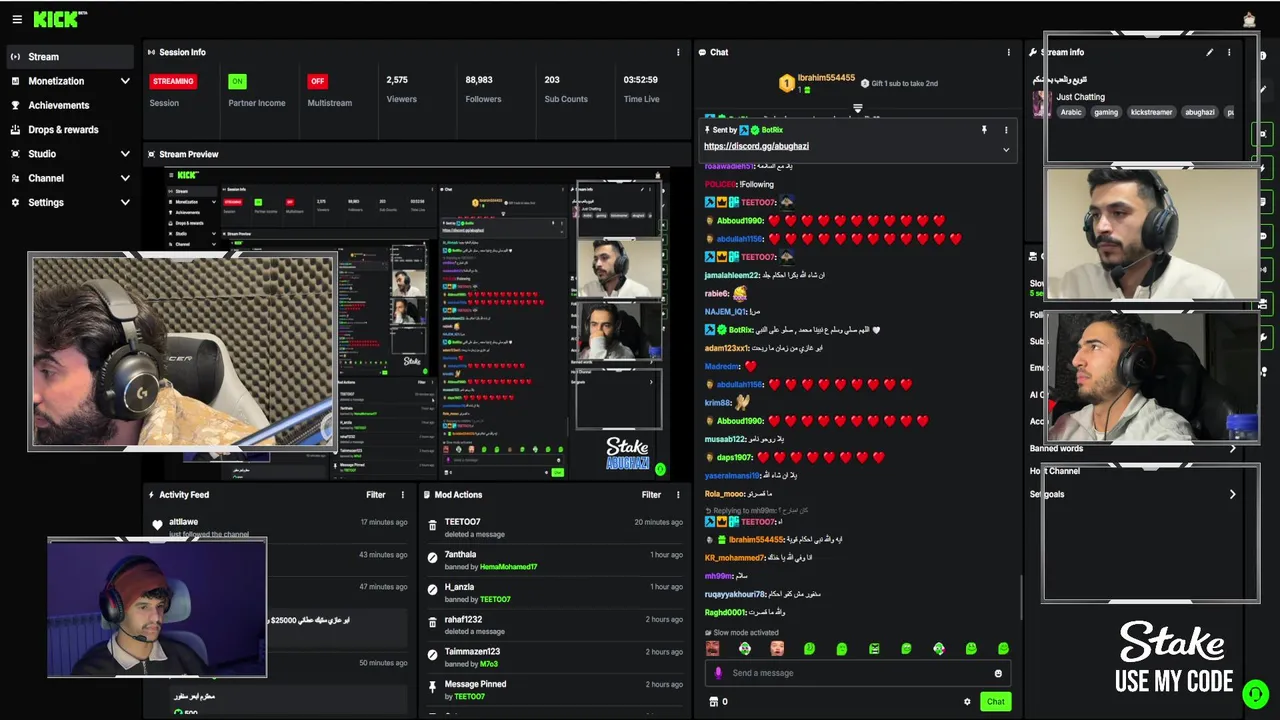The height and width of the screenshot is (720, 1280).
Task: Select the abughazi stream tag
Action: [1199, 113]
